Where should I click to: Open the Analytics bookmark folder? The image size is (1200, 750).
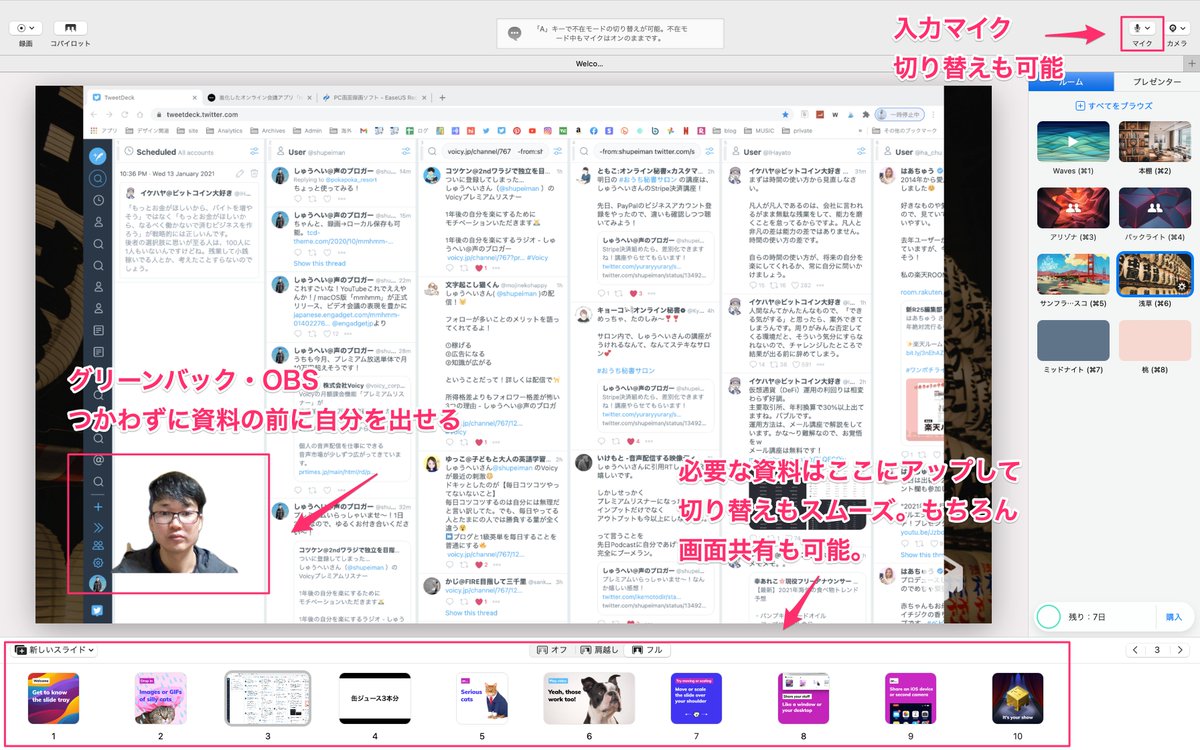pos(226,131)
